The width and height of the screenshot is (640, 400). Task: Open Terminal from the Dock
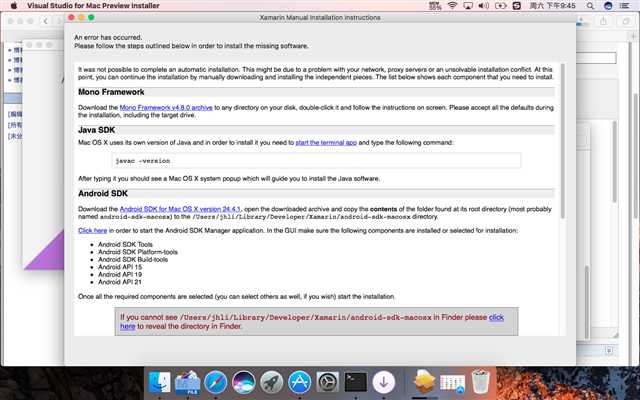[356, 382]
